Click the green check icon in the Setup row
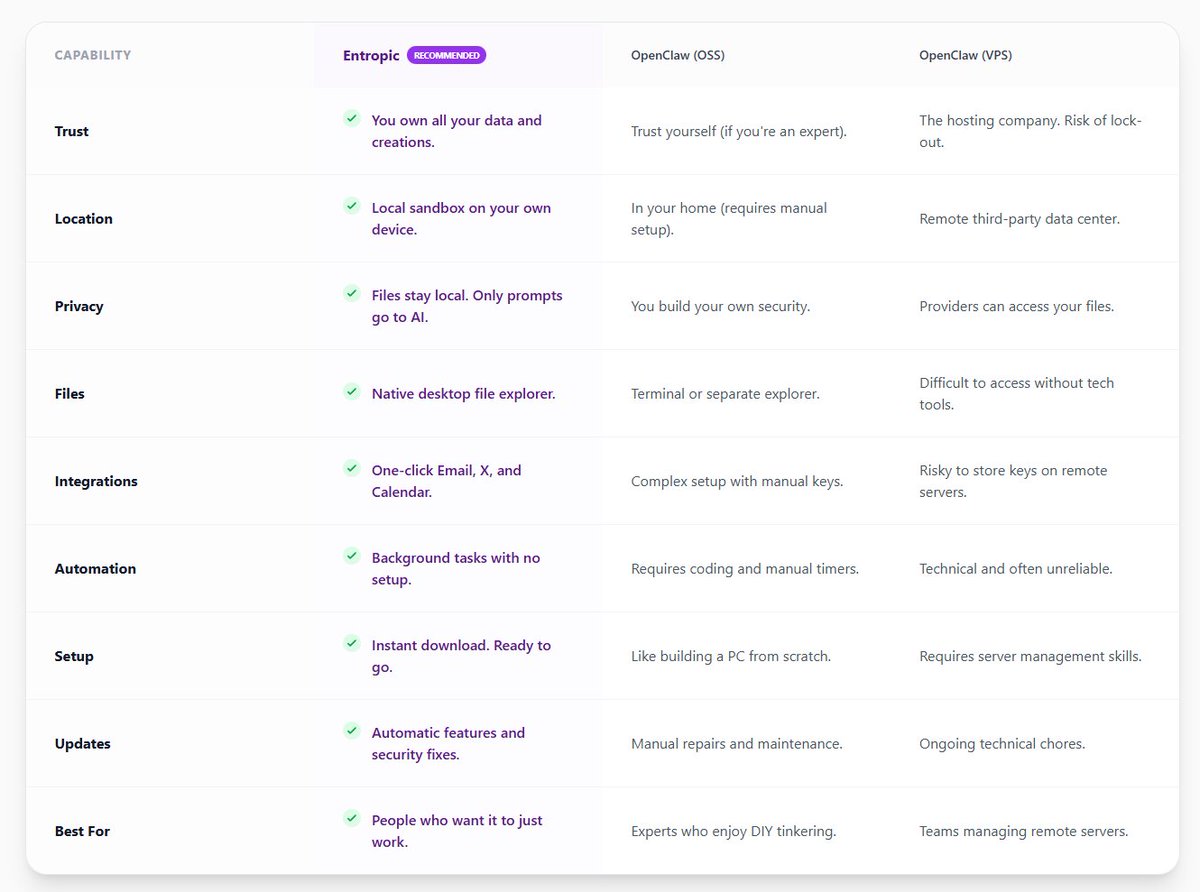Screen dimensions: 1200x892 click(x=352, y=643)
